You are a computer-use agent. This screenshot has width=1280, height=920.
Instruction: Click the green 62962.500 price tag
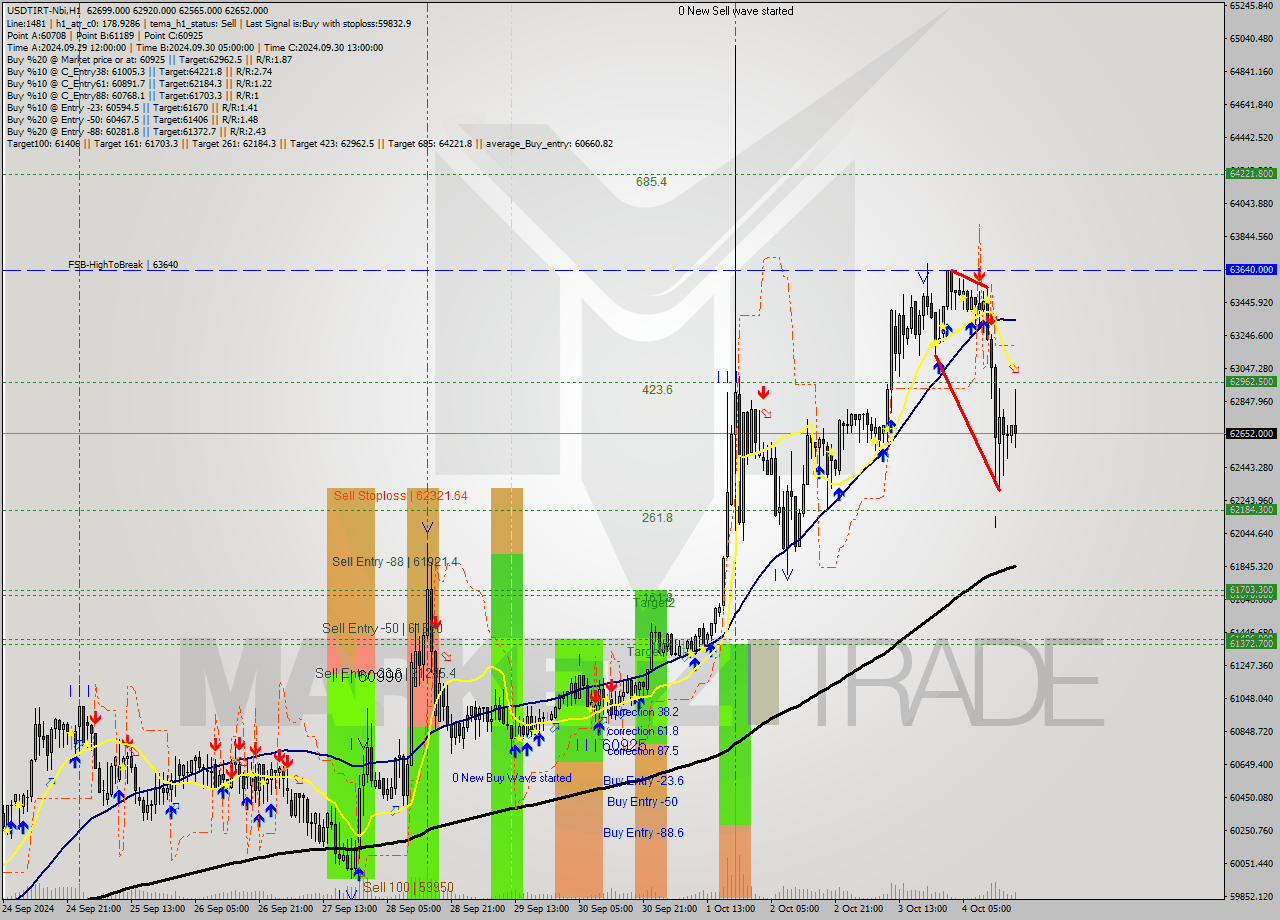[x=1250, y=382]
